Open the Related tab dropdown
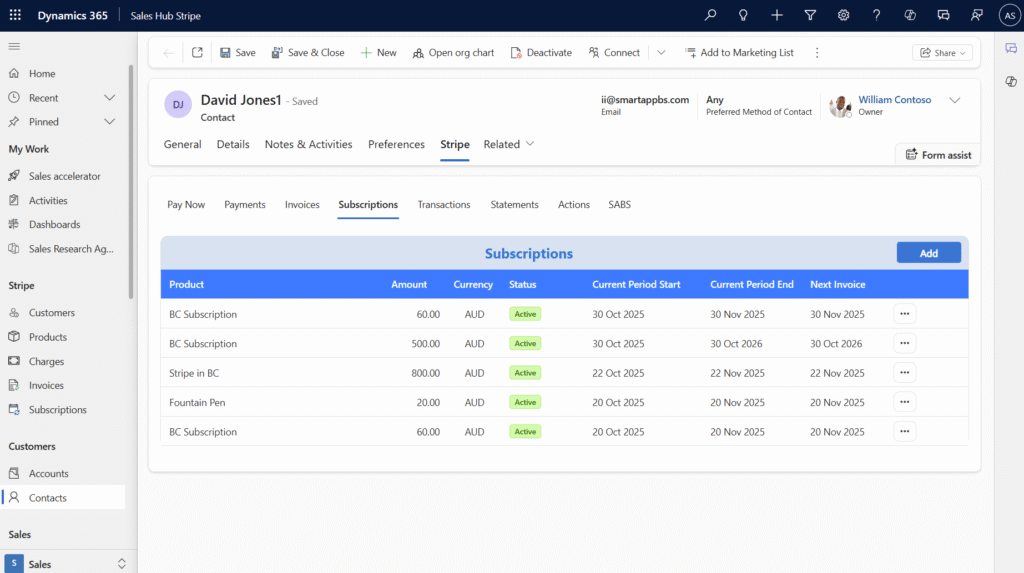Screen dimensions: 1024x573 [x=509, y=144]
